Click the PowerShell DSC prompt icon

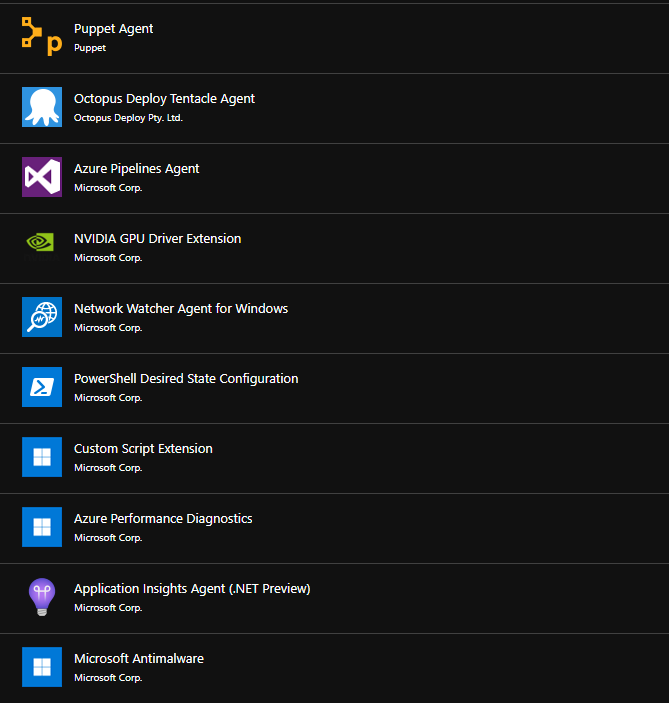coord(42,386)
